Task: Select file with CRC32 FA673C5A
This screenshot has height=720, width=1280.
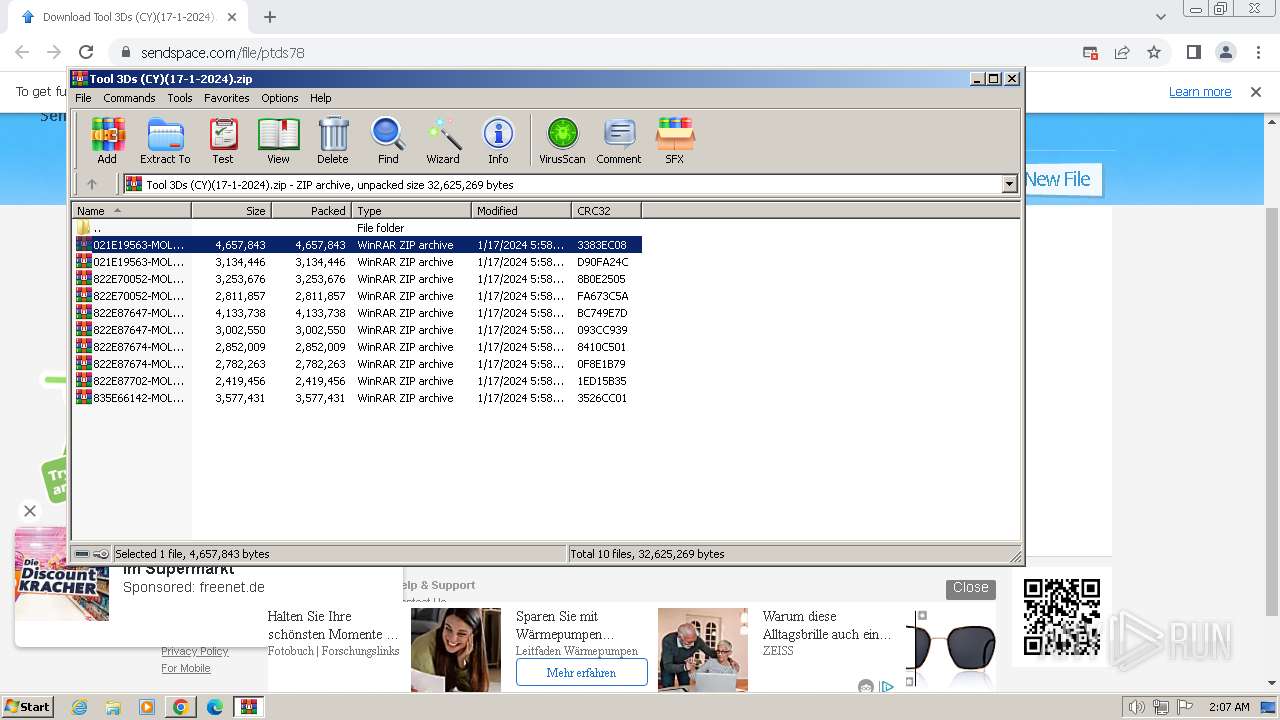Action: coord(357,296)
